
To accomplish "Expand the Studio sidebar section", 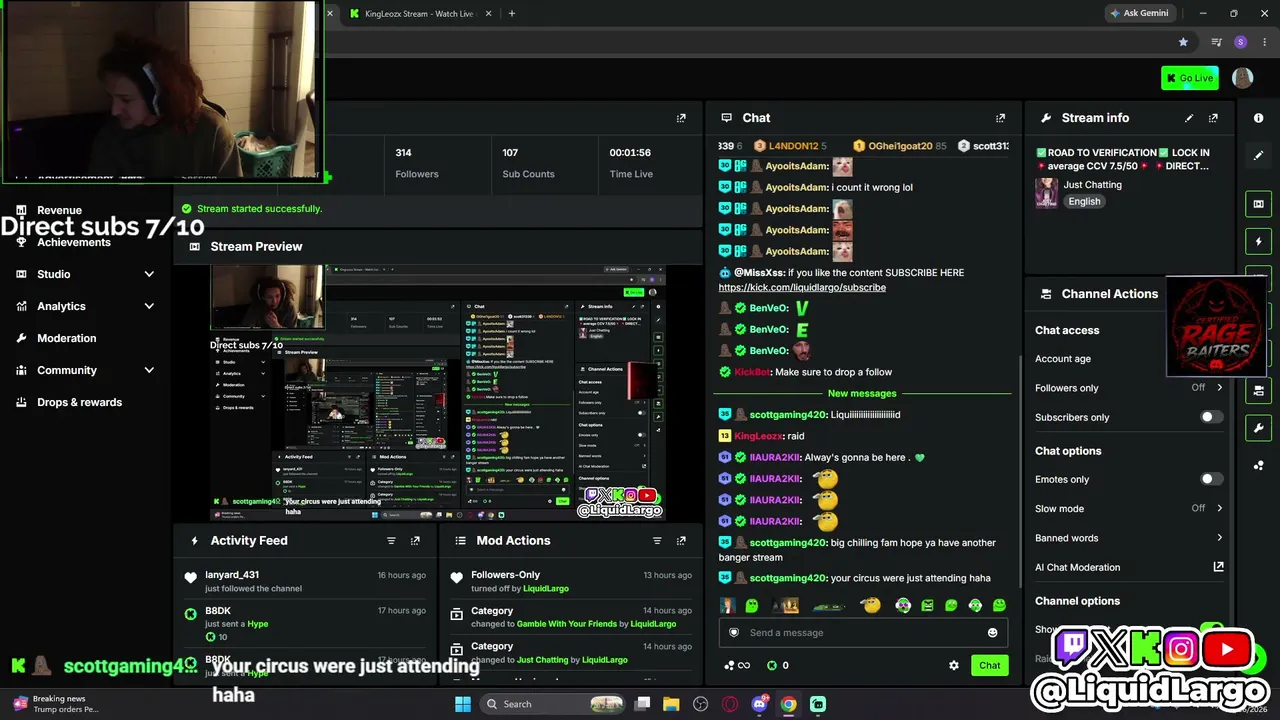I will click(x=85, y=274).
